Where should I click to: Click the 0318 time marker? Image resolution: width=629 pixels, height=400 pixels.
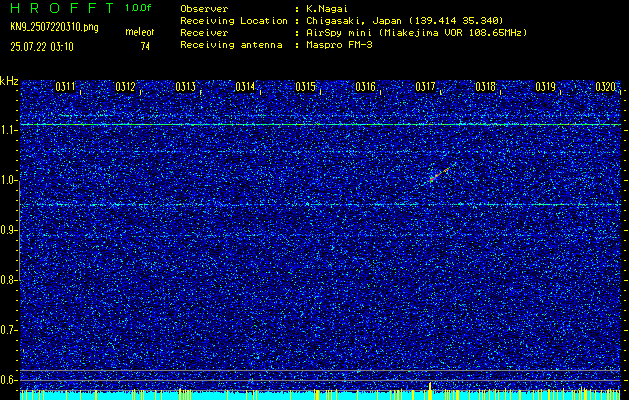[x=485, y=87]
